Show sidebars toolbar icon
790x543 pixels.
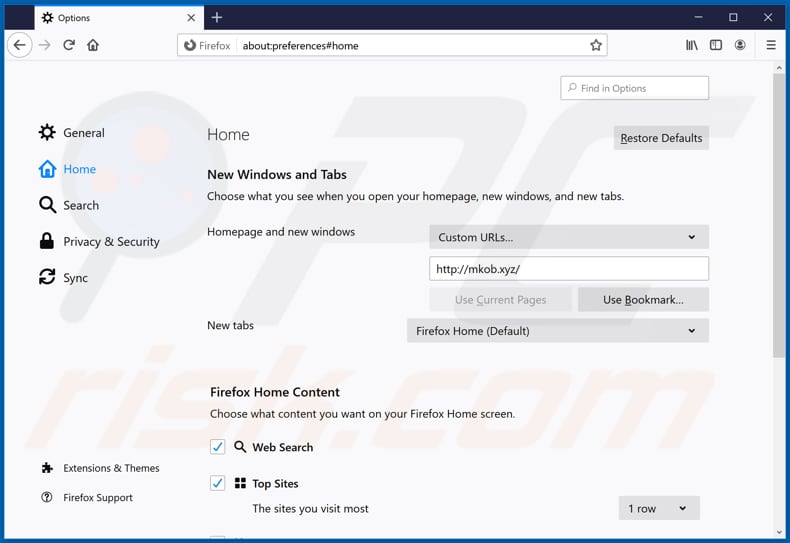pyautogui.click(x=716, y=45)
